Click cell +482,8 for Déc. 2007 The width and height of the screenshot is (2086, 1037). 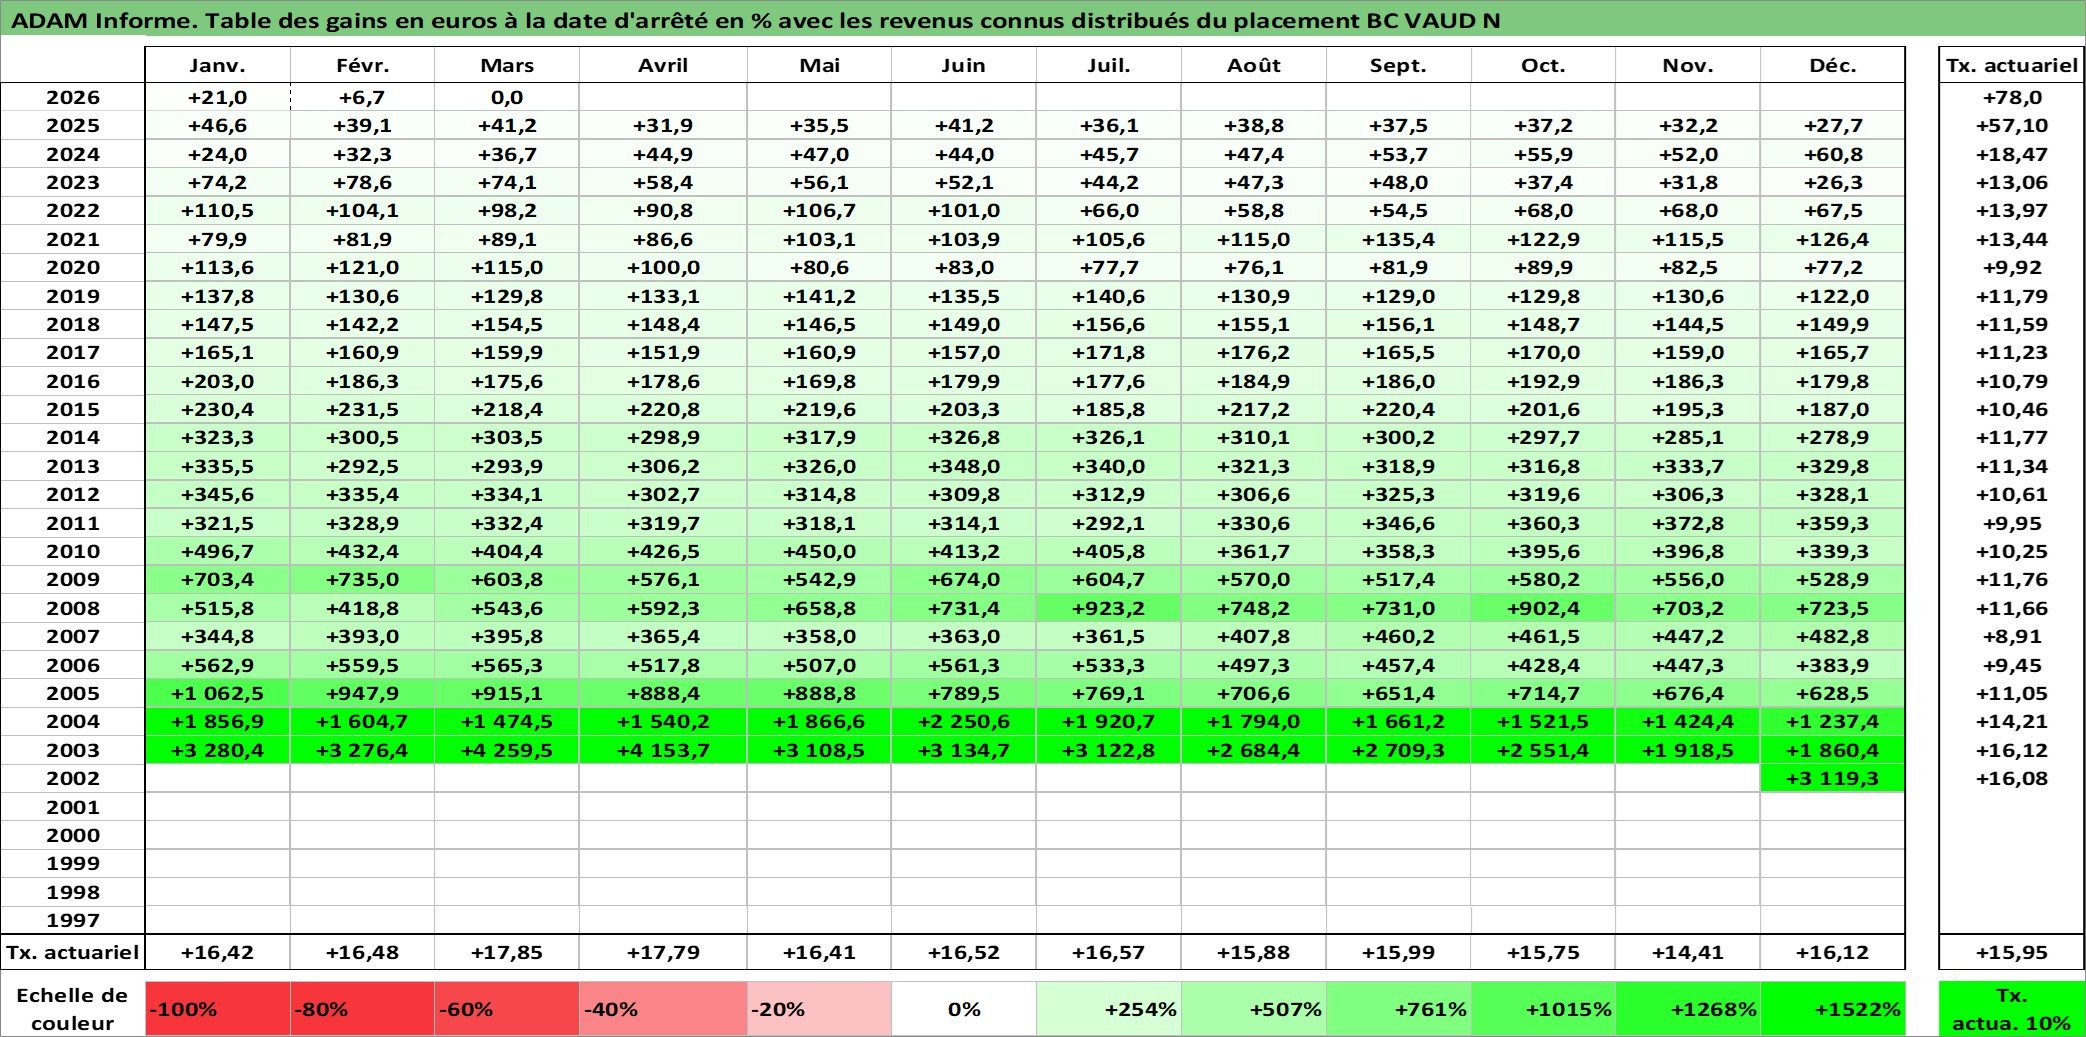[x=1833, y=636]
